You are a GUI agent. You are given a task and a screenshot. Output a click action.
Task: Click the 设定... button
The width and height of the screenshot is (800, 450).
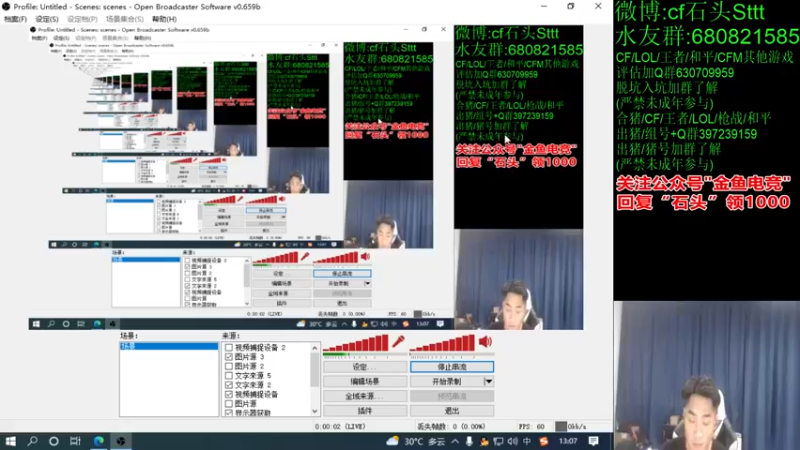(365, 367)
